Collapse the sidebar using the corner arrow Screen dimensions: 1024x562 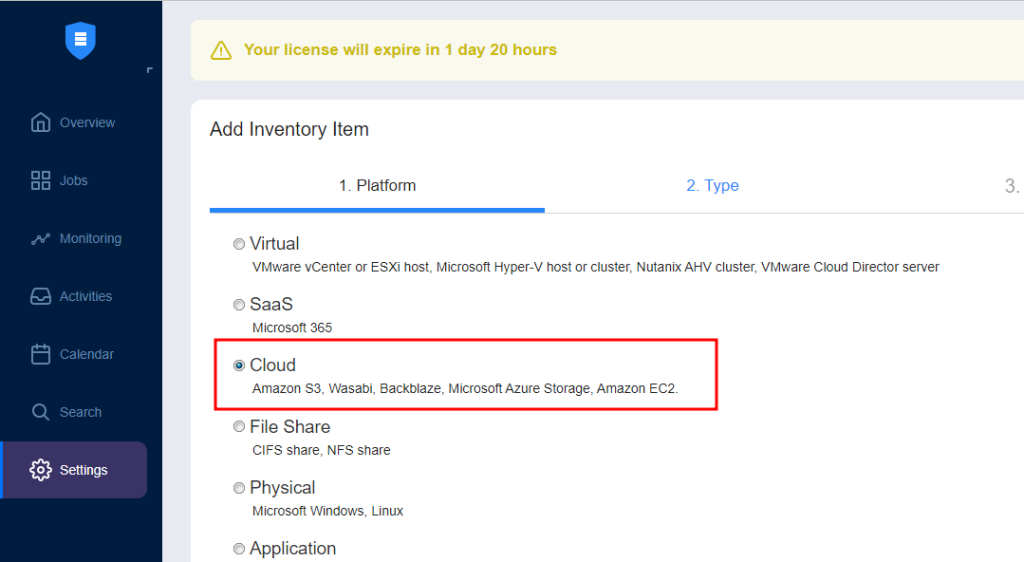tap(150, 70)
